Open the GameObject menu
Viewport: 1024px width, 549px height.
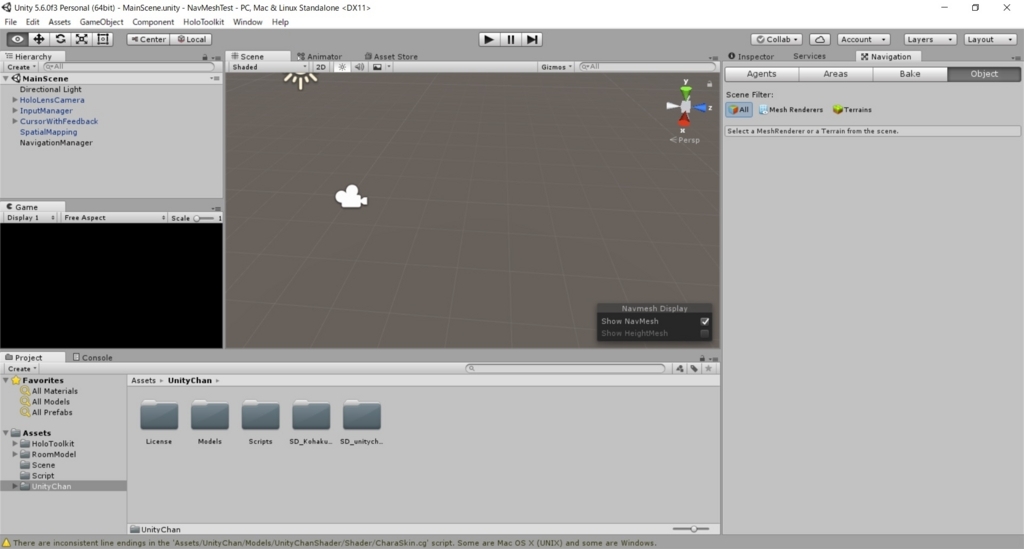[101, 22]
